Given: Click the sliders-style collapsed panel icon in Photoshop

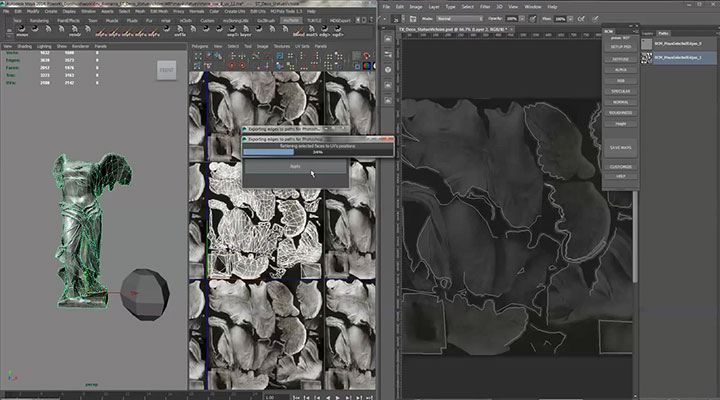Looking at the screenshot, I should pos(388,54).
